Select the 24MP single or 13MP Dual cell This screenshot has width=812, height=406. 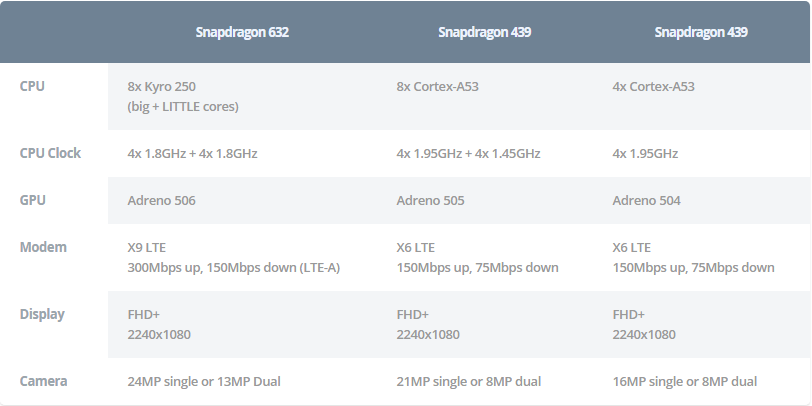coord(210,381)
